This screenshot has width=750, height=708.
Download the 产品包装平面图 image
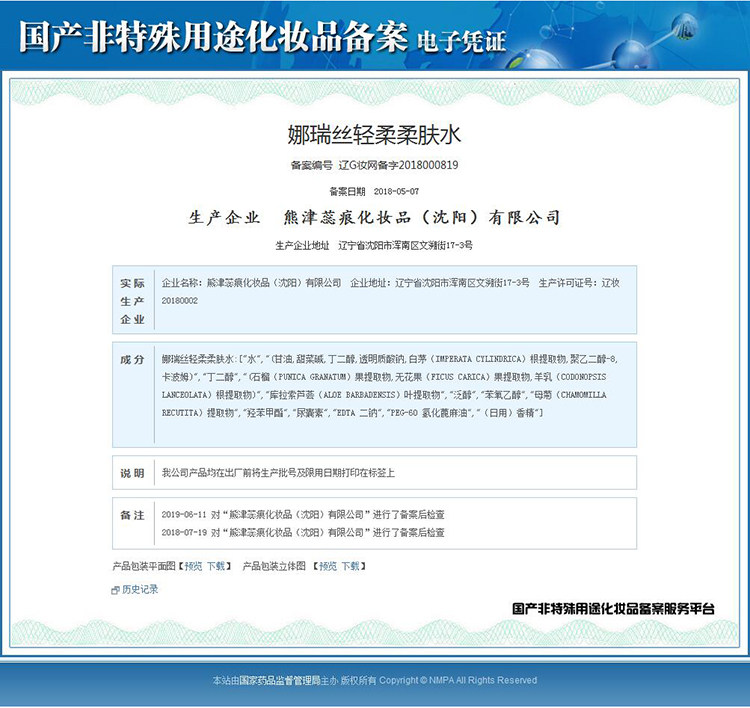(216, 566)
